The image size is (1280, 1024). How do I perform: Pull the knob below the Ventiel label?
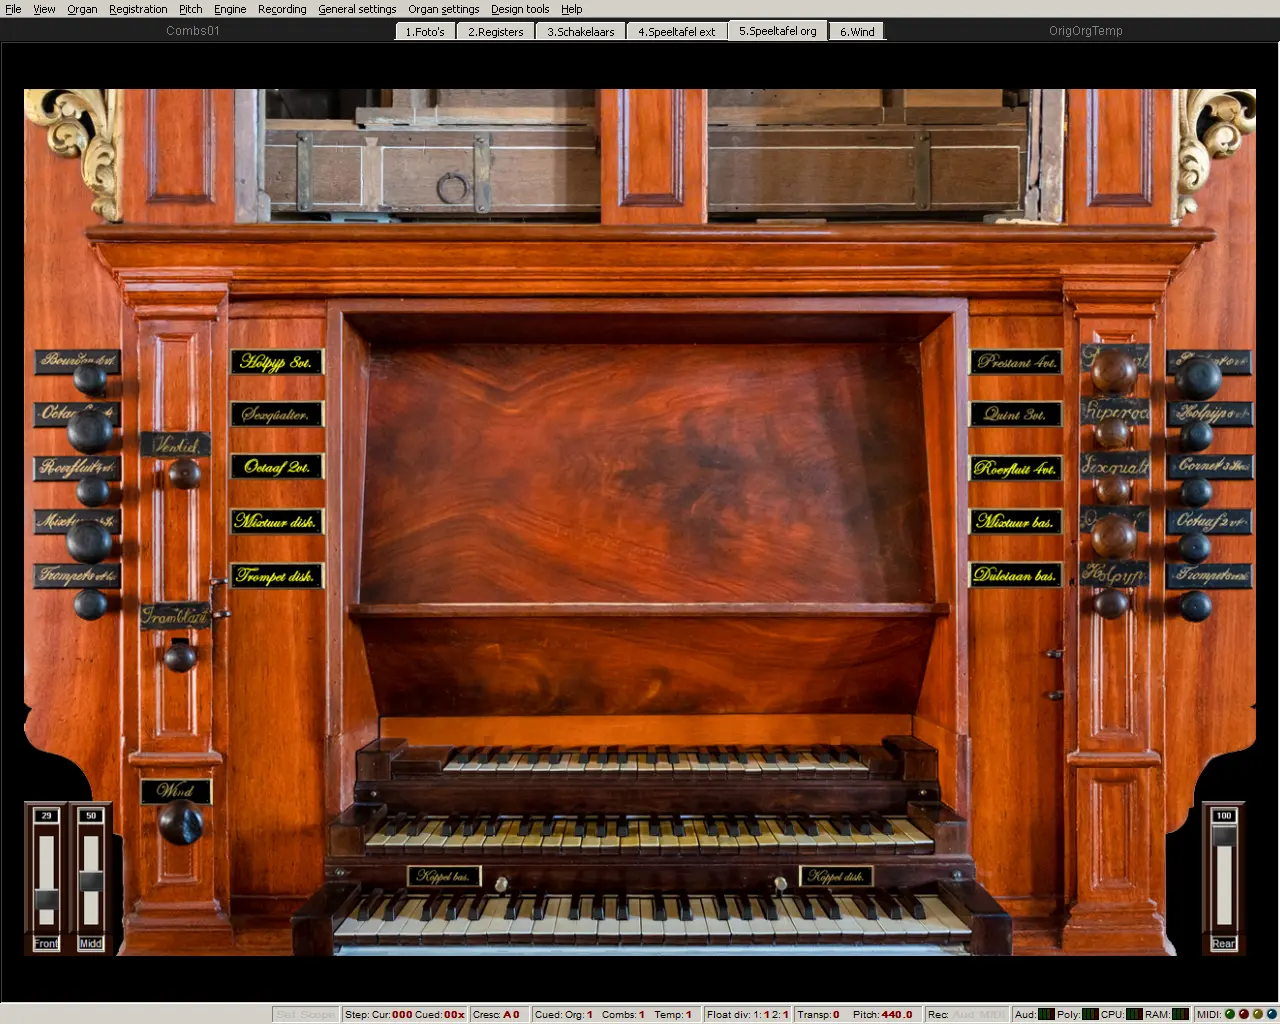[184, 473]
